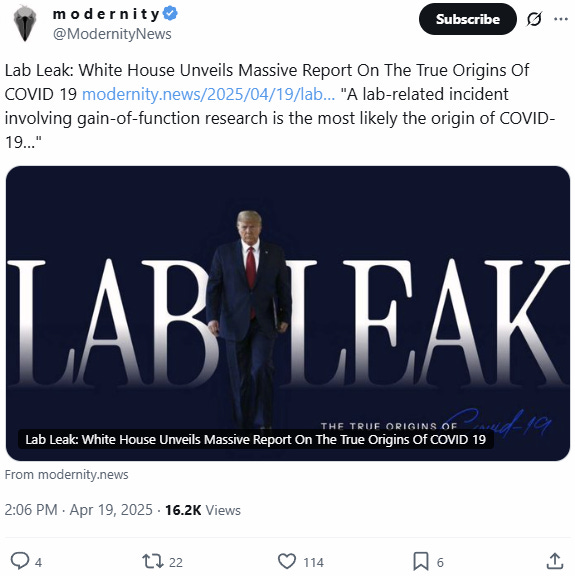Viewport: 575px width, 576px height.
Task: Click the 16.2K Views count
Action: [x=203, y=510]
